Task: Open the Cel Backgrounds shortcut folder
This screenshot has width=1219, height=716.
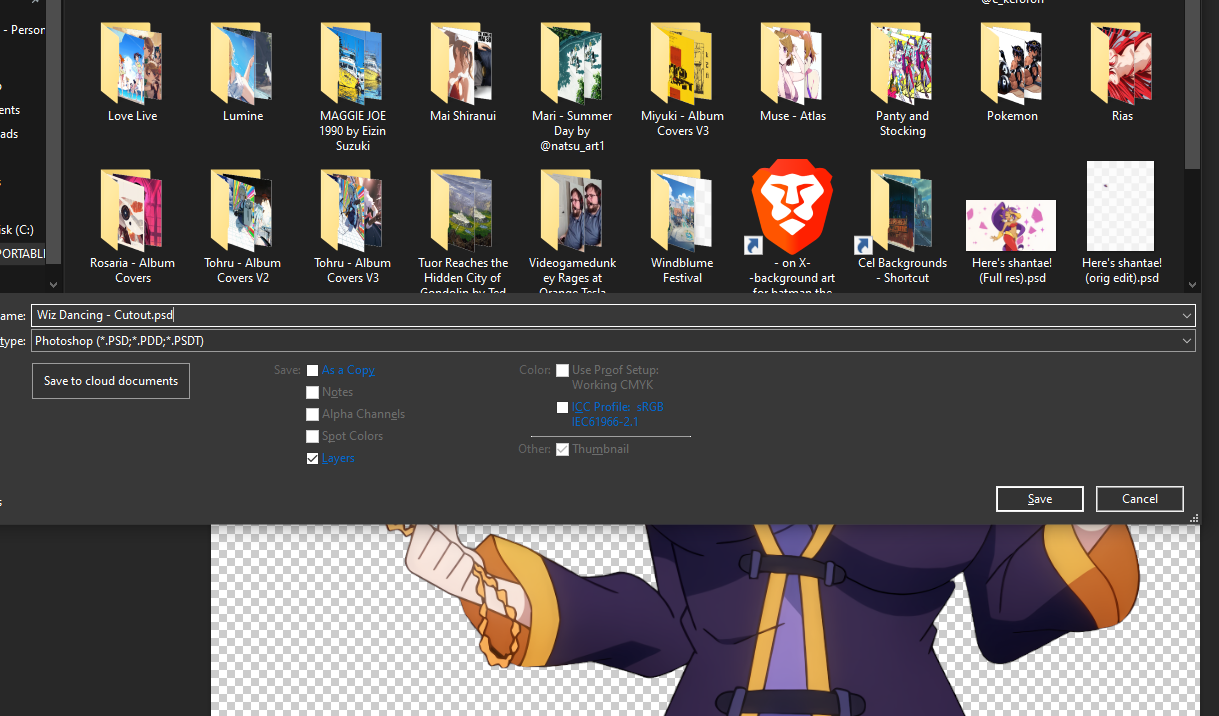Action: [902, 211]
